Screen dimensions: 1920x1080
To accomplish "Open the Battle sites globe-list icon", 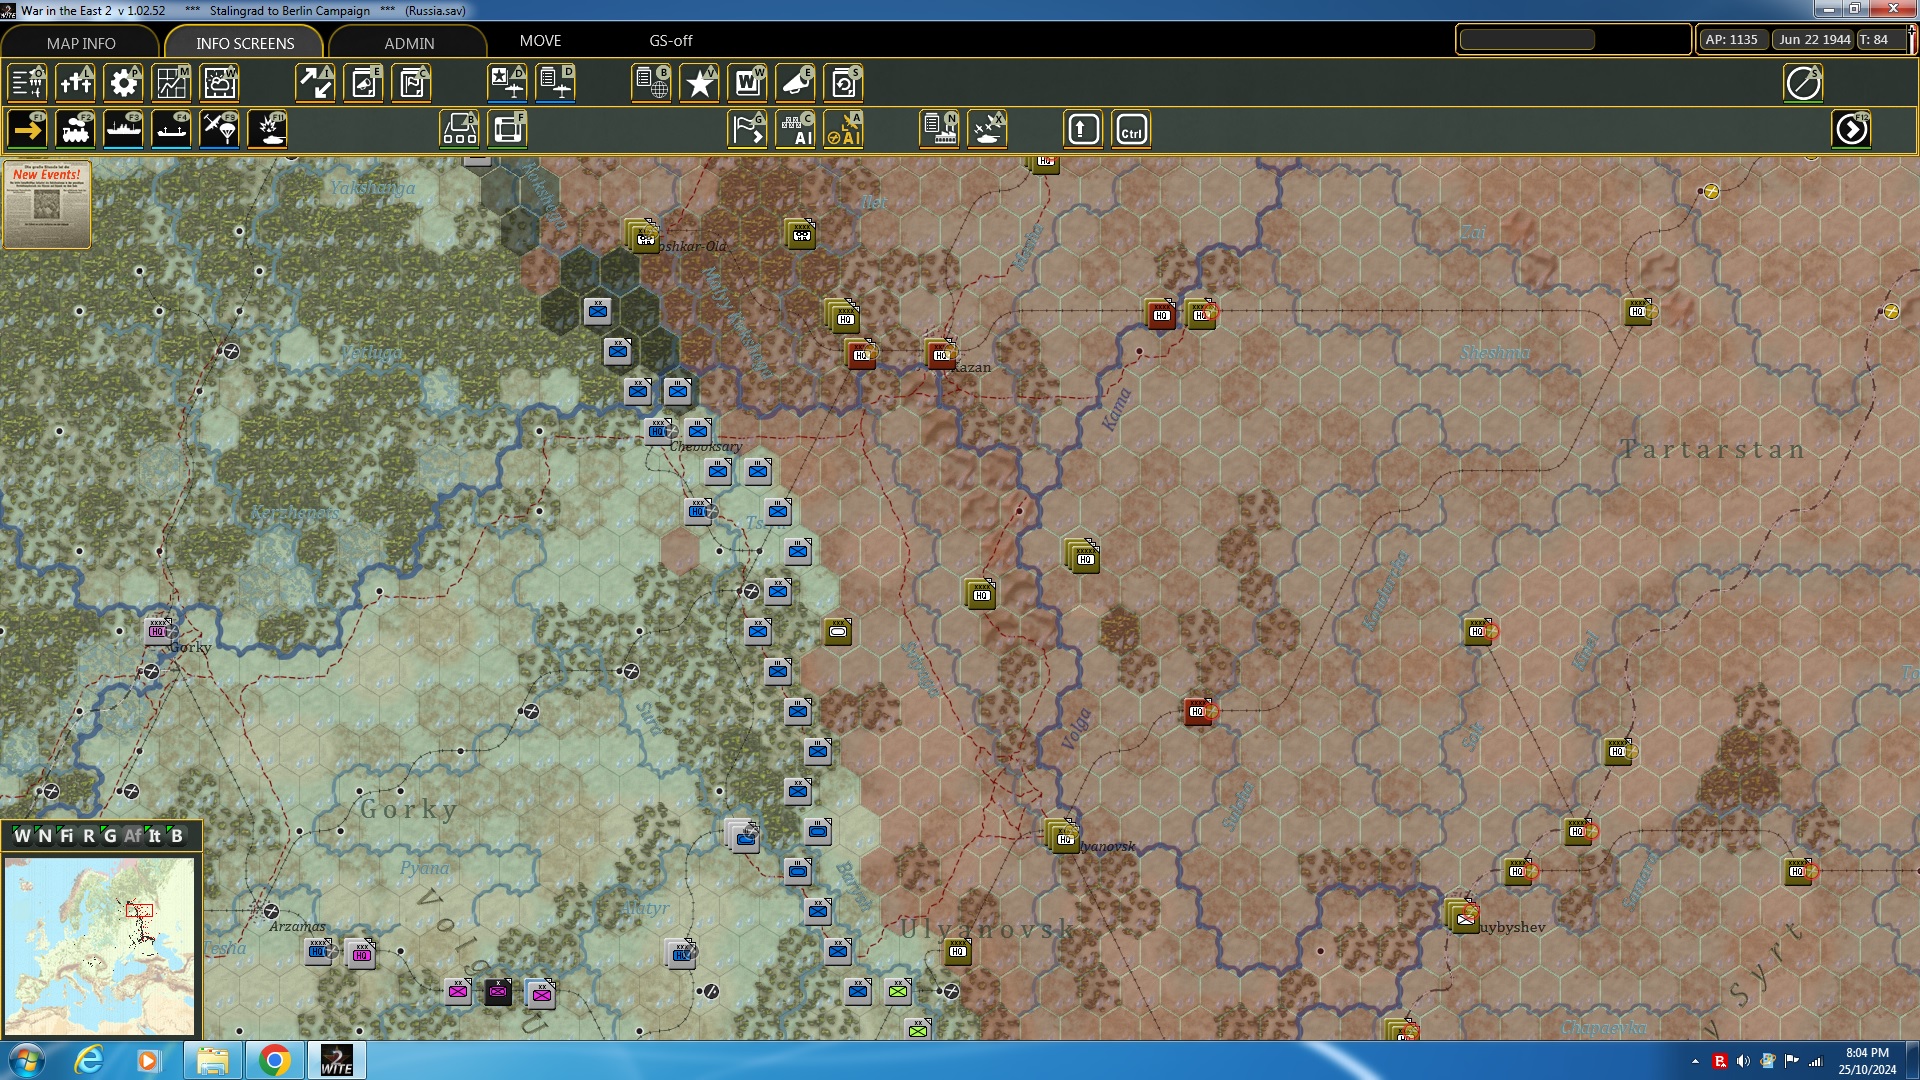I will click(x=652, y=83).
